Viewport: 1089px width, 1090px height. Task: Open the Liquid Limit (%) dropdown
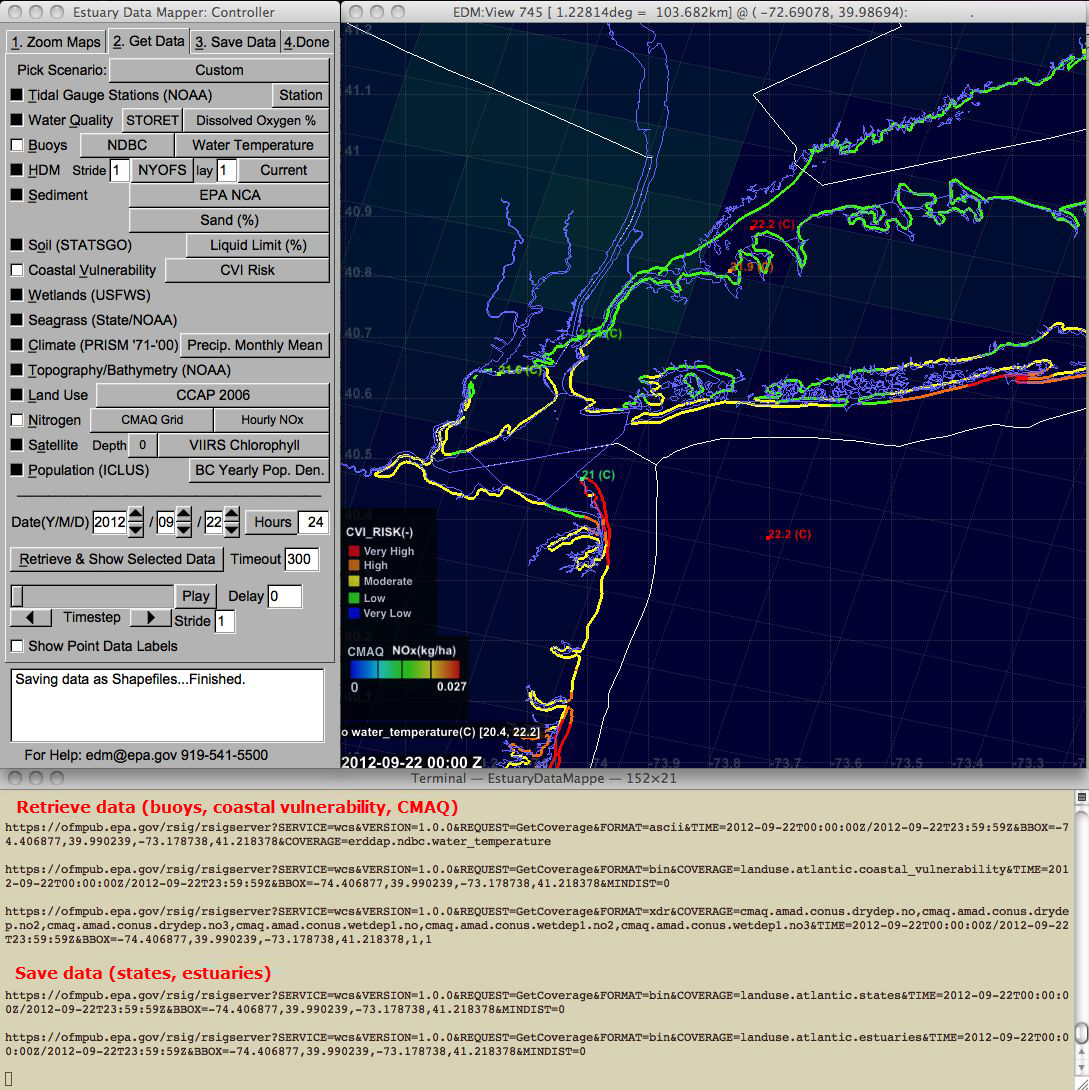[x=258, y=245]
